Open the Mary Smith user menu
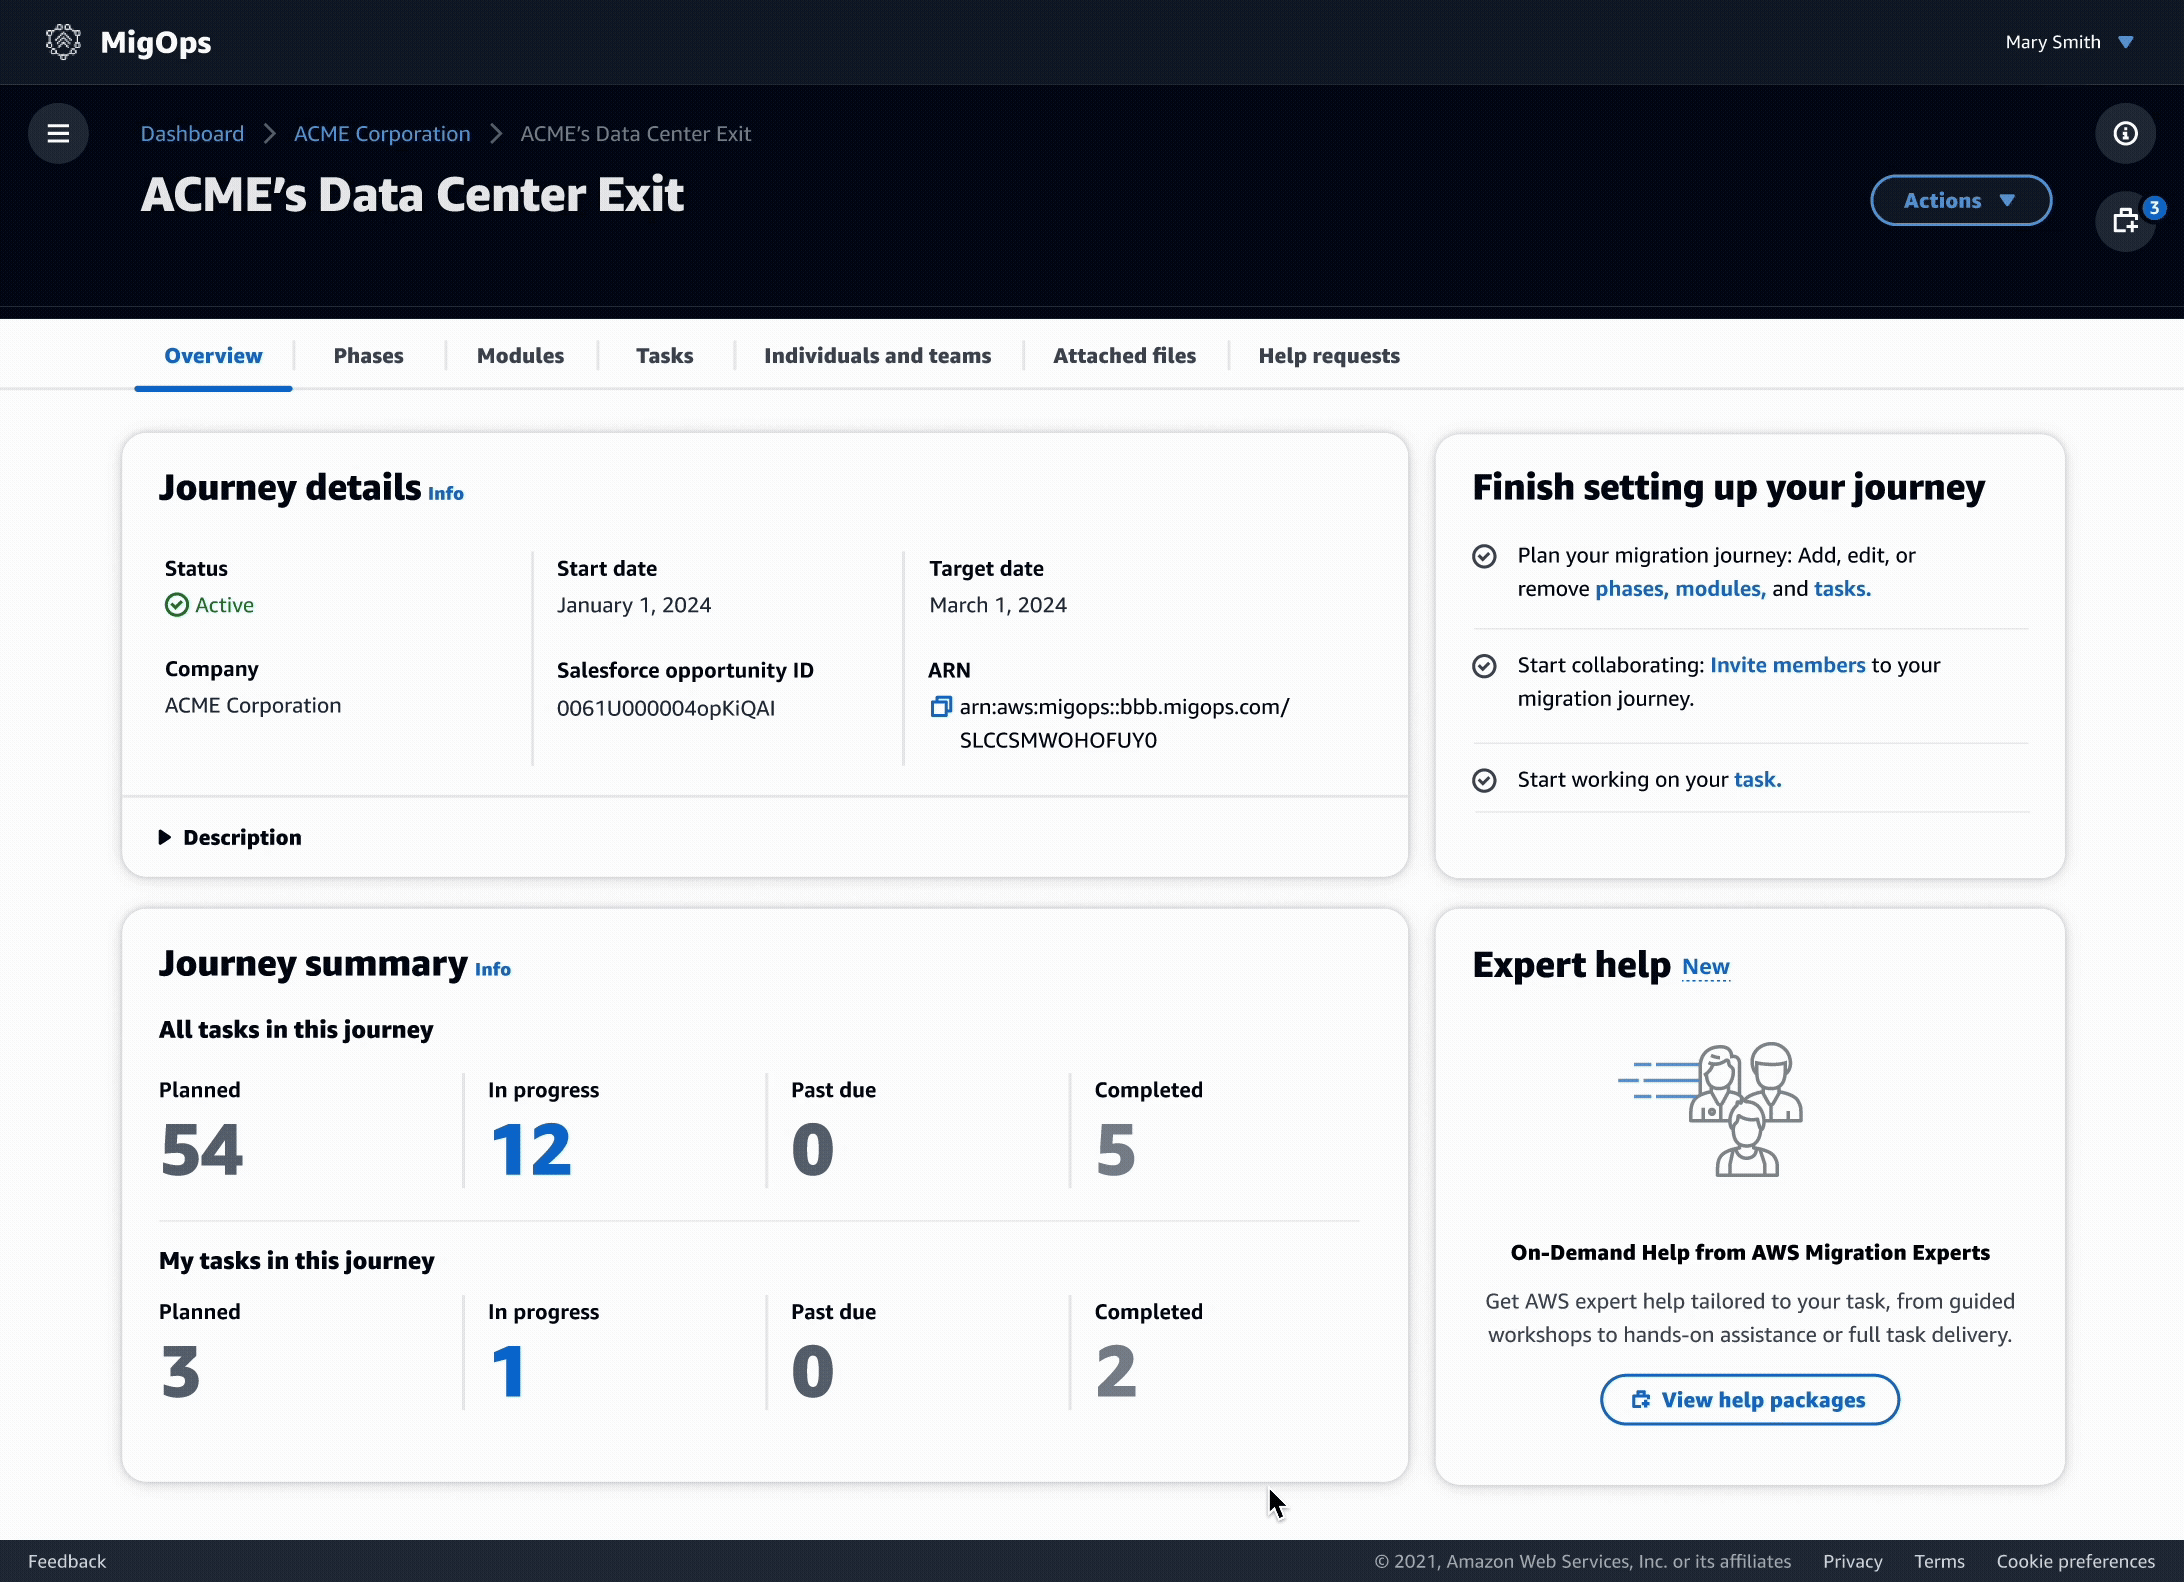Viewport: 2184px width, 1582px height. [x=2069, y=42]
